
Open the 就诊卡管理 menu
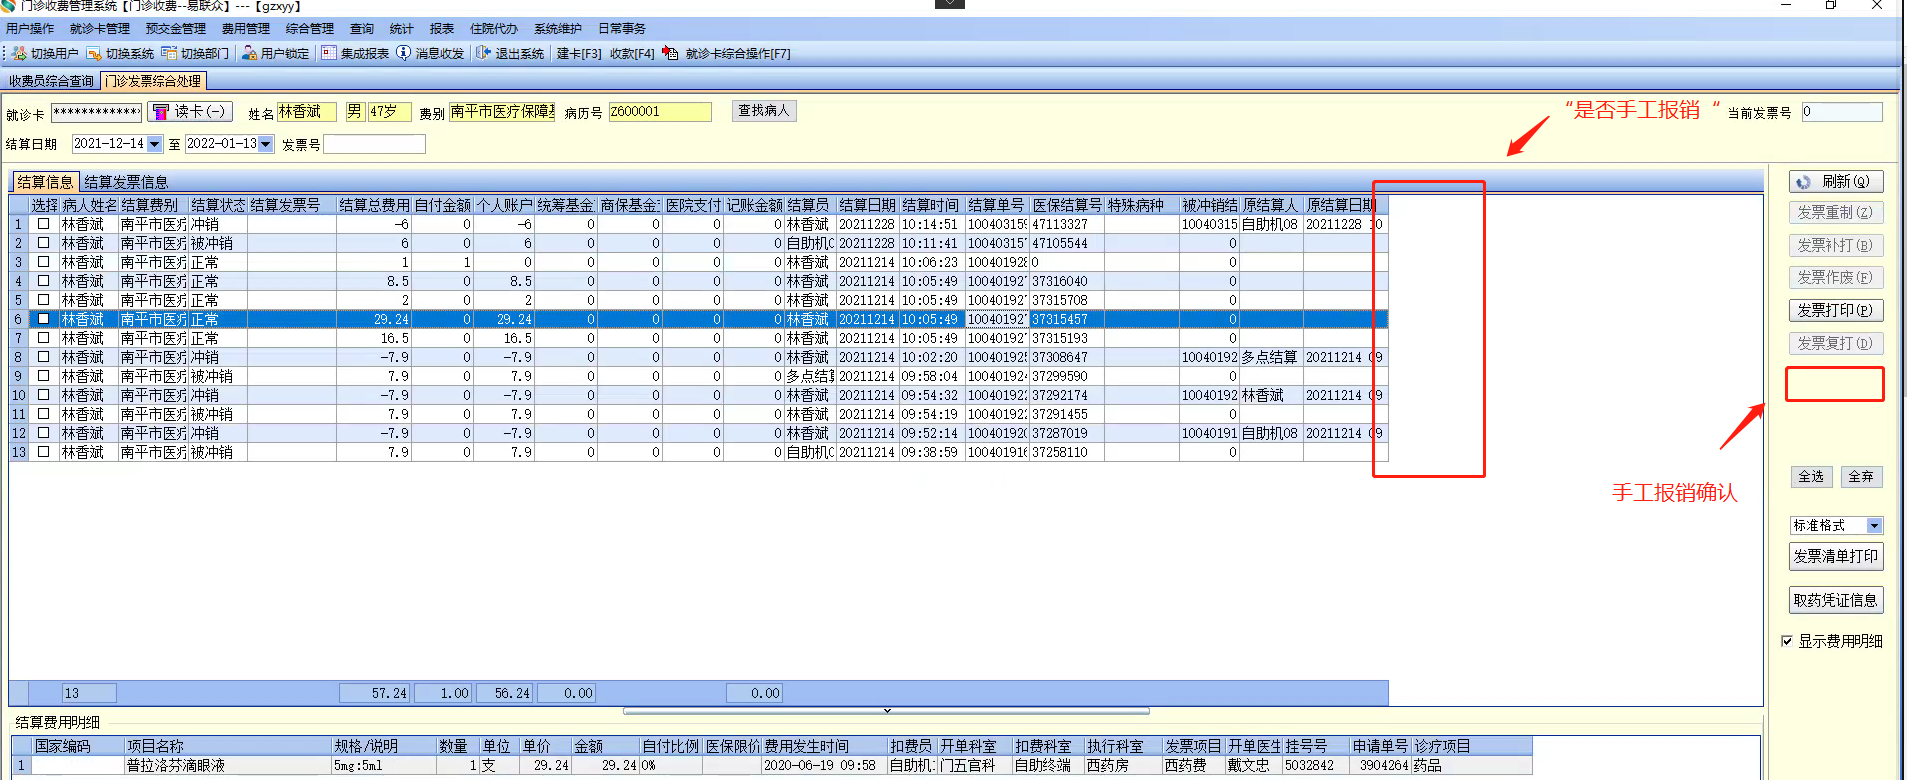pyautogui.click(x=100, y=29)
